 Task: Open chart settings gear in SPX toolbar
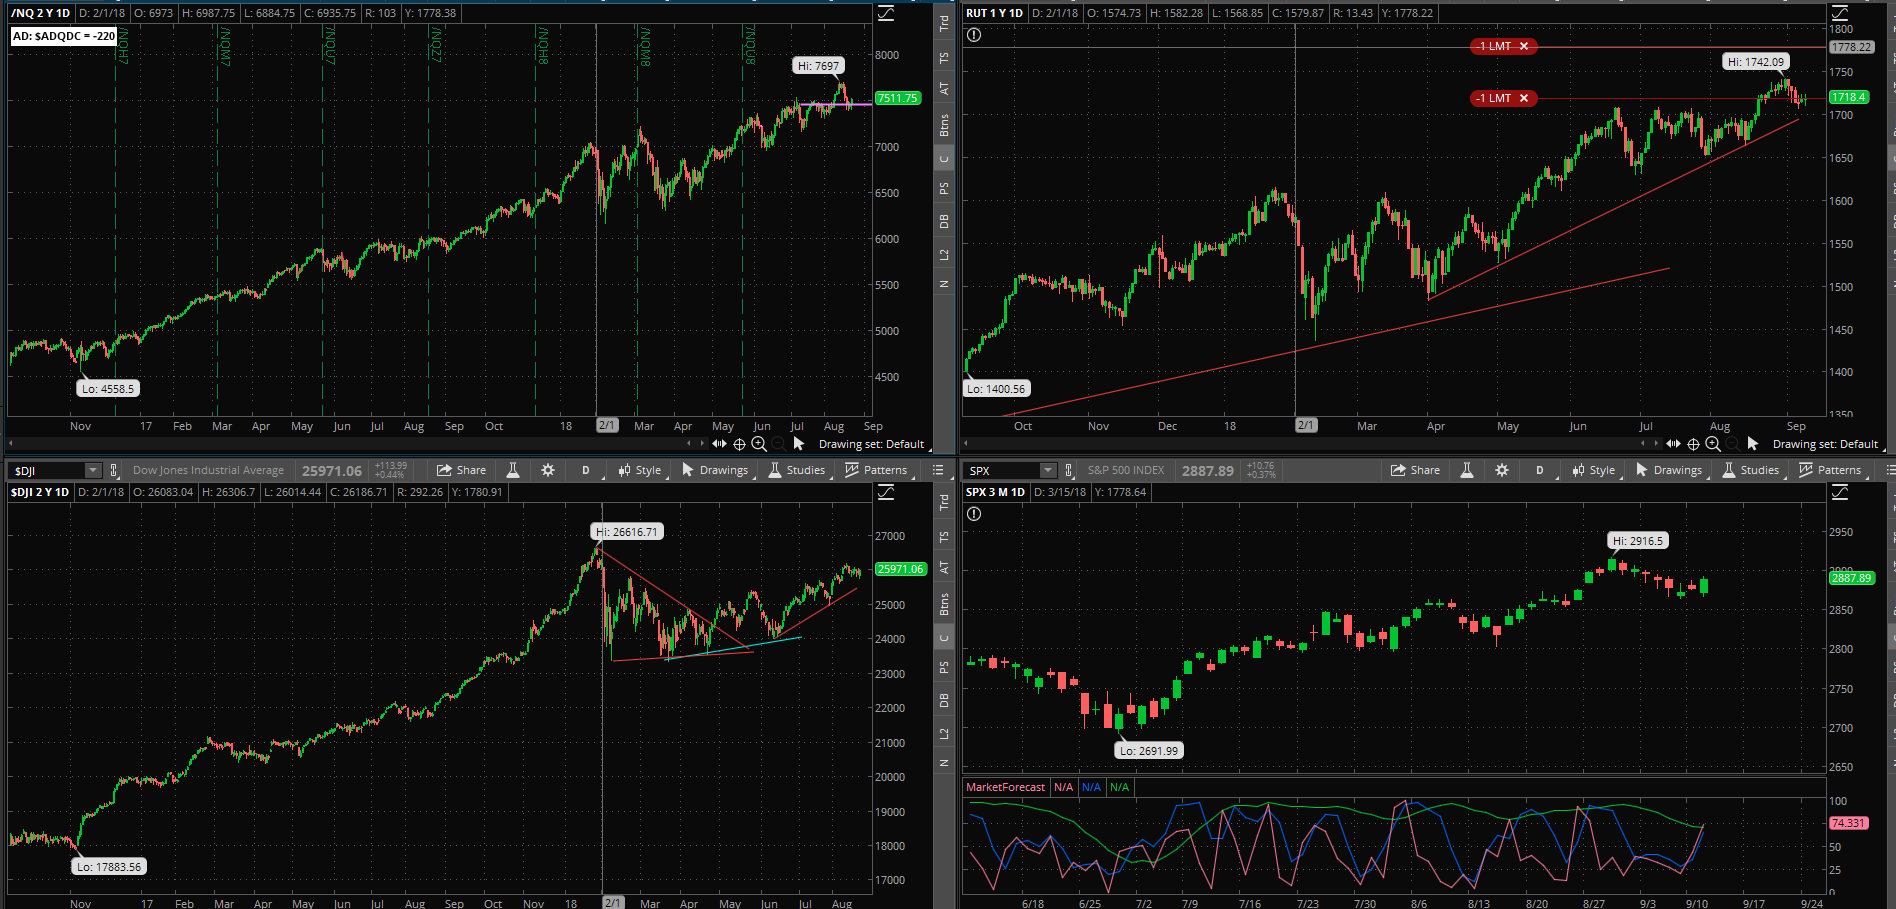click(1502, 470)
